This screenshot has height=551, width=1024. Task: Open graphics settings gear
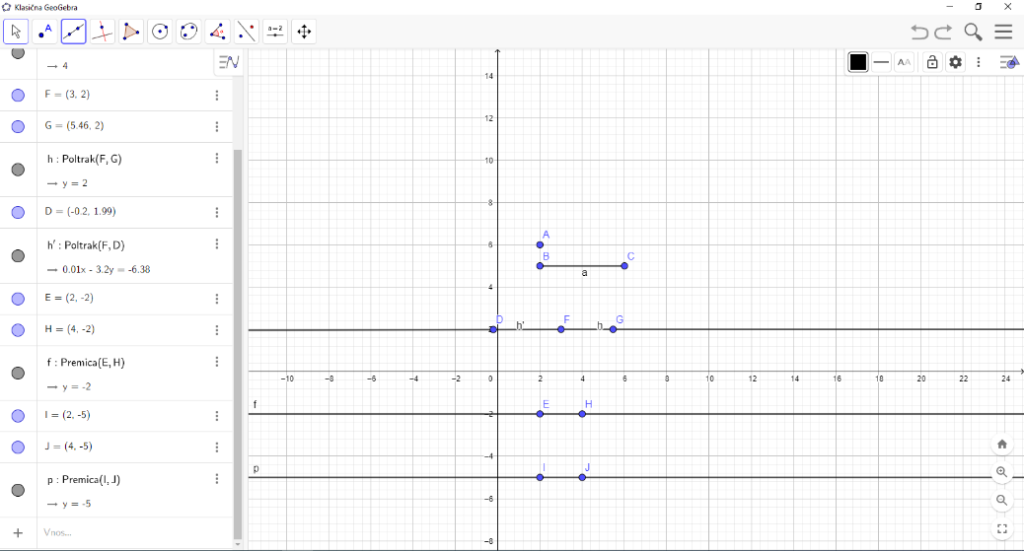(x=955, y=62)
